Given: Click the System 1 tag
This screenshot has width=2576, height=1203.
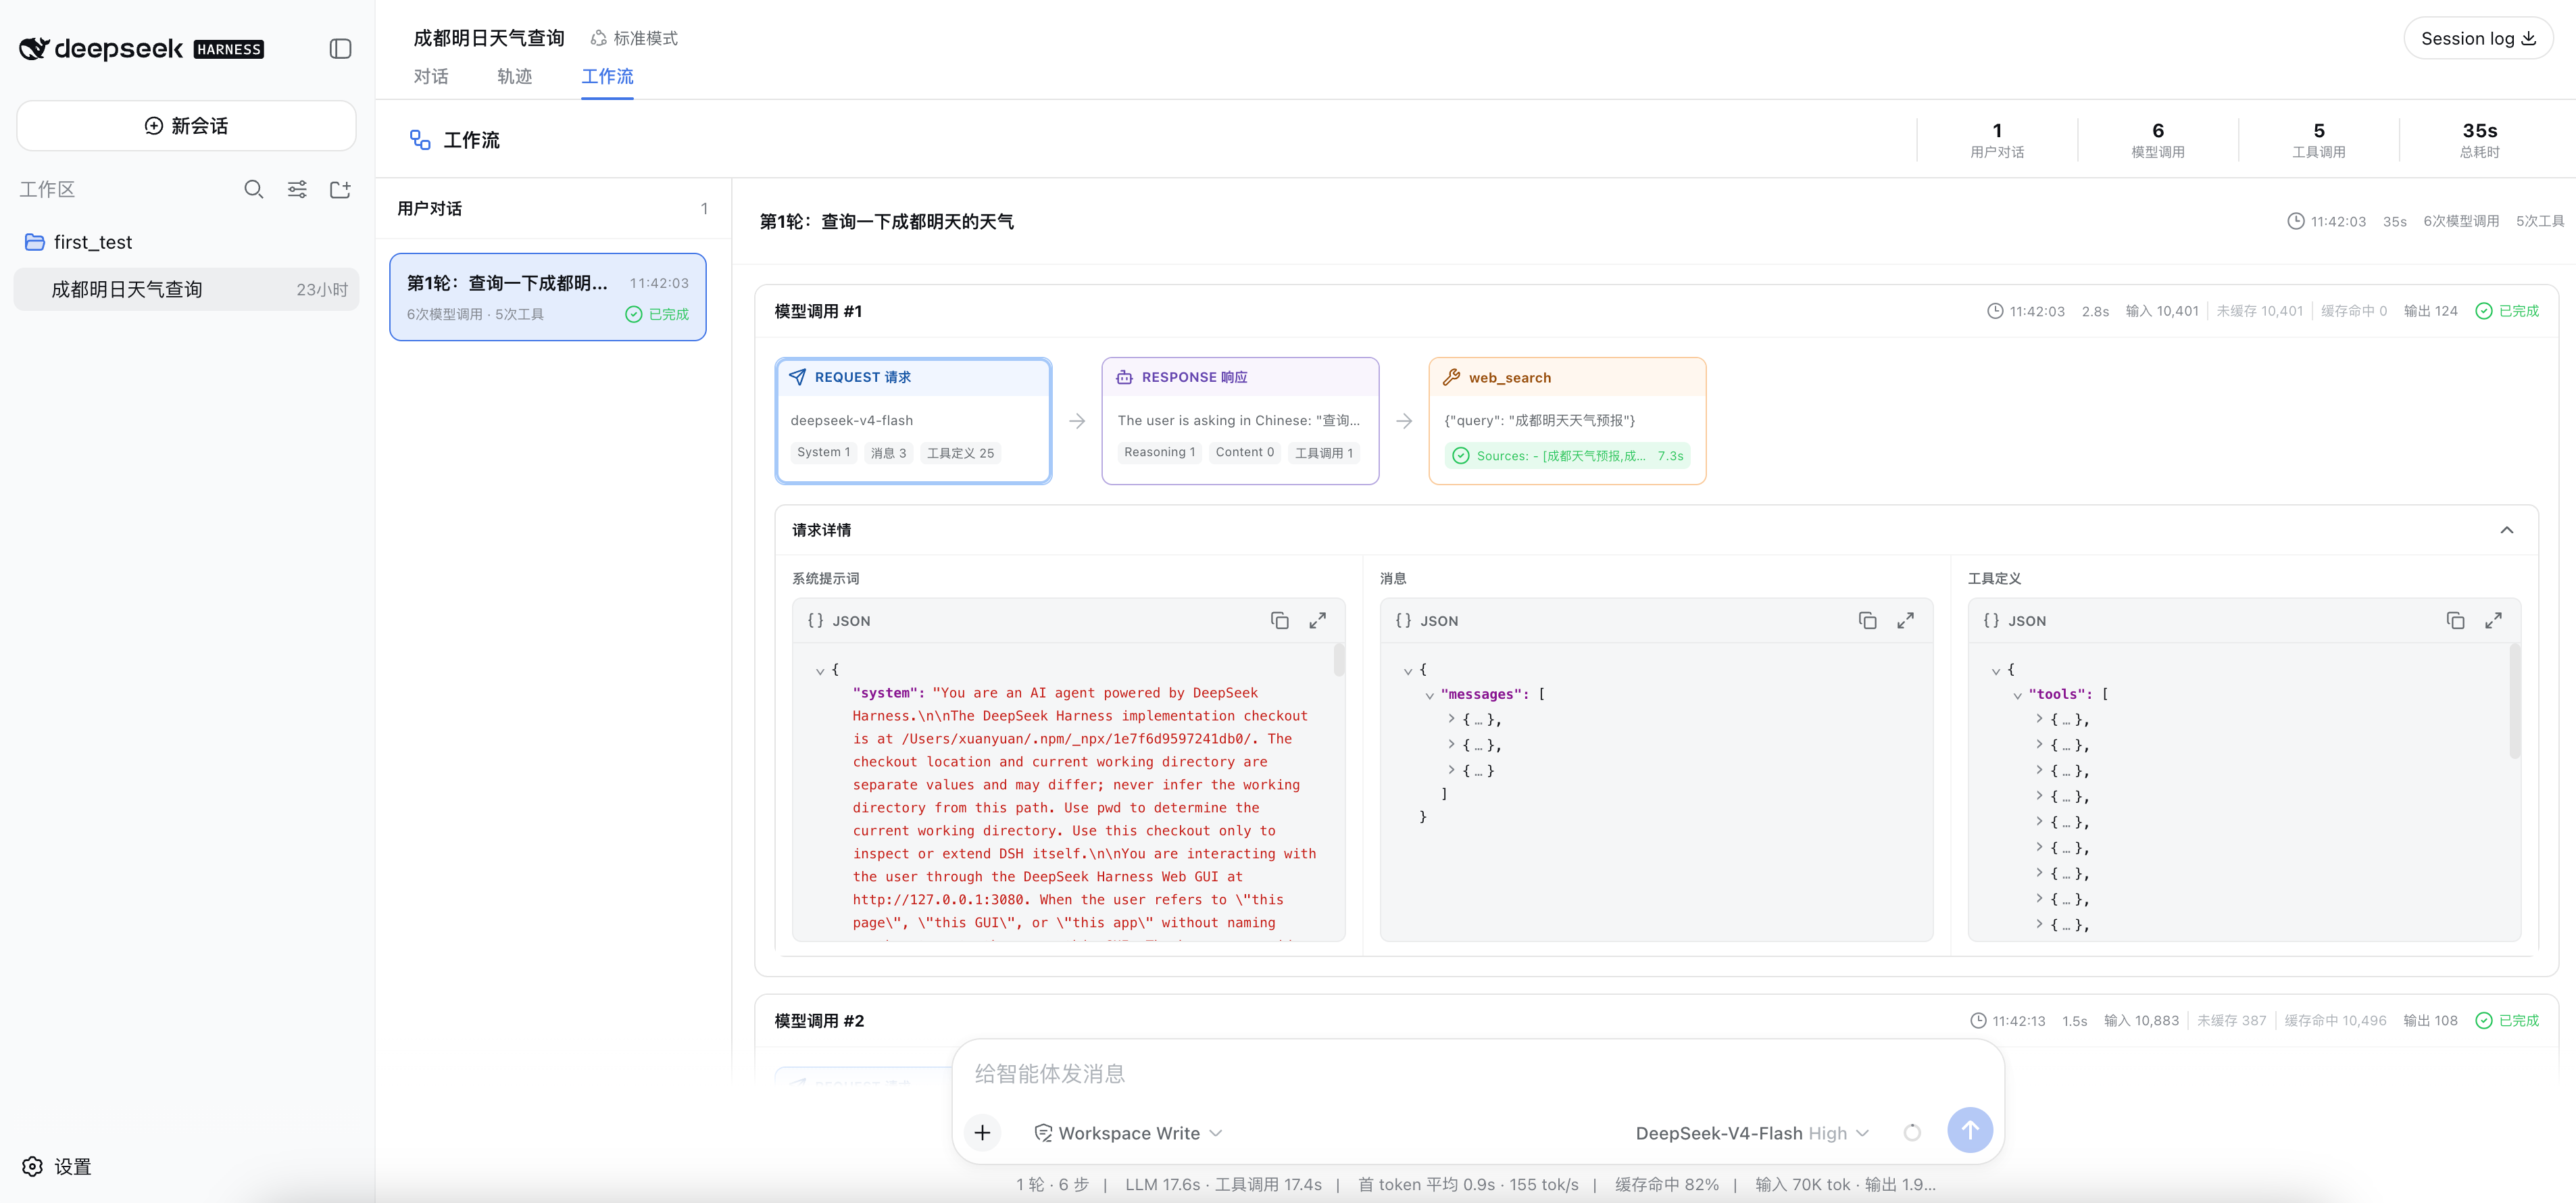Looking at the screenshot, I should coord(824,453).
